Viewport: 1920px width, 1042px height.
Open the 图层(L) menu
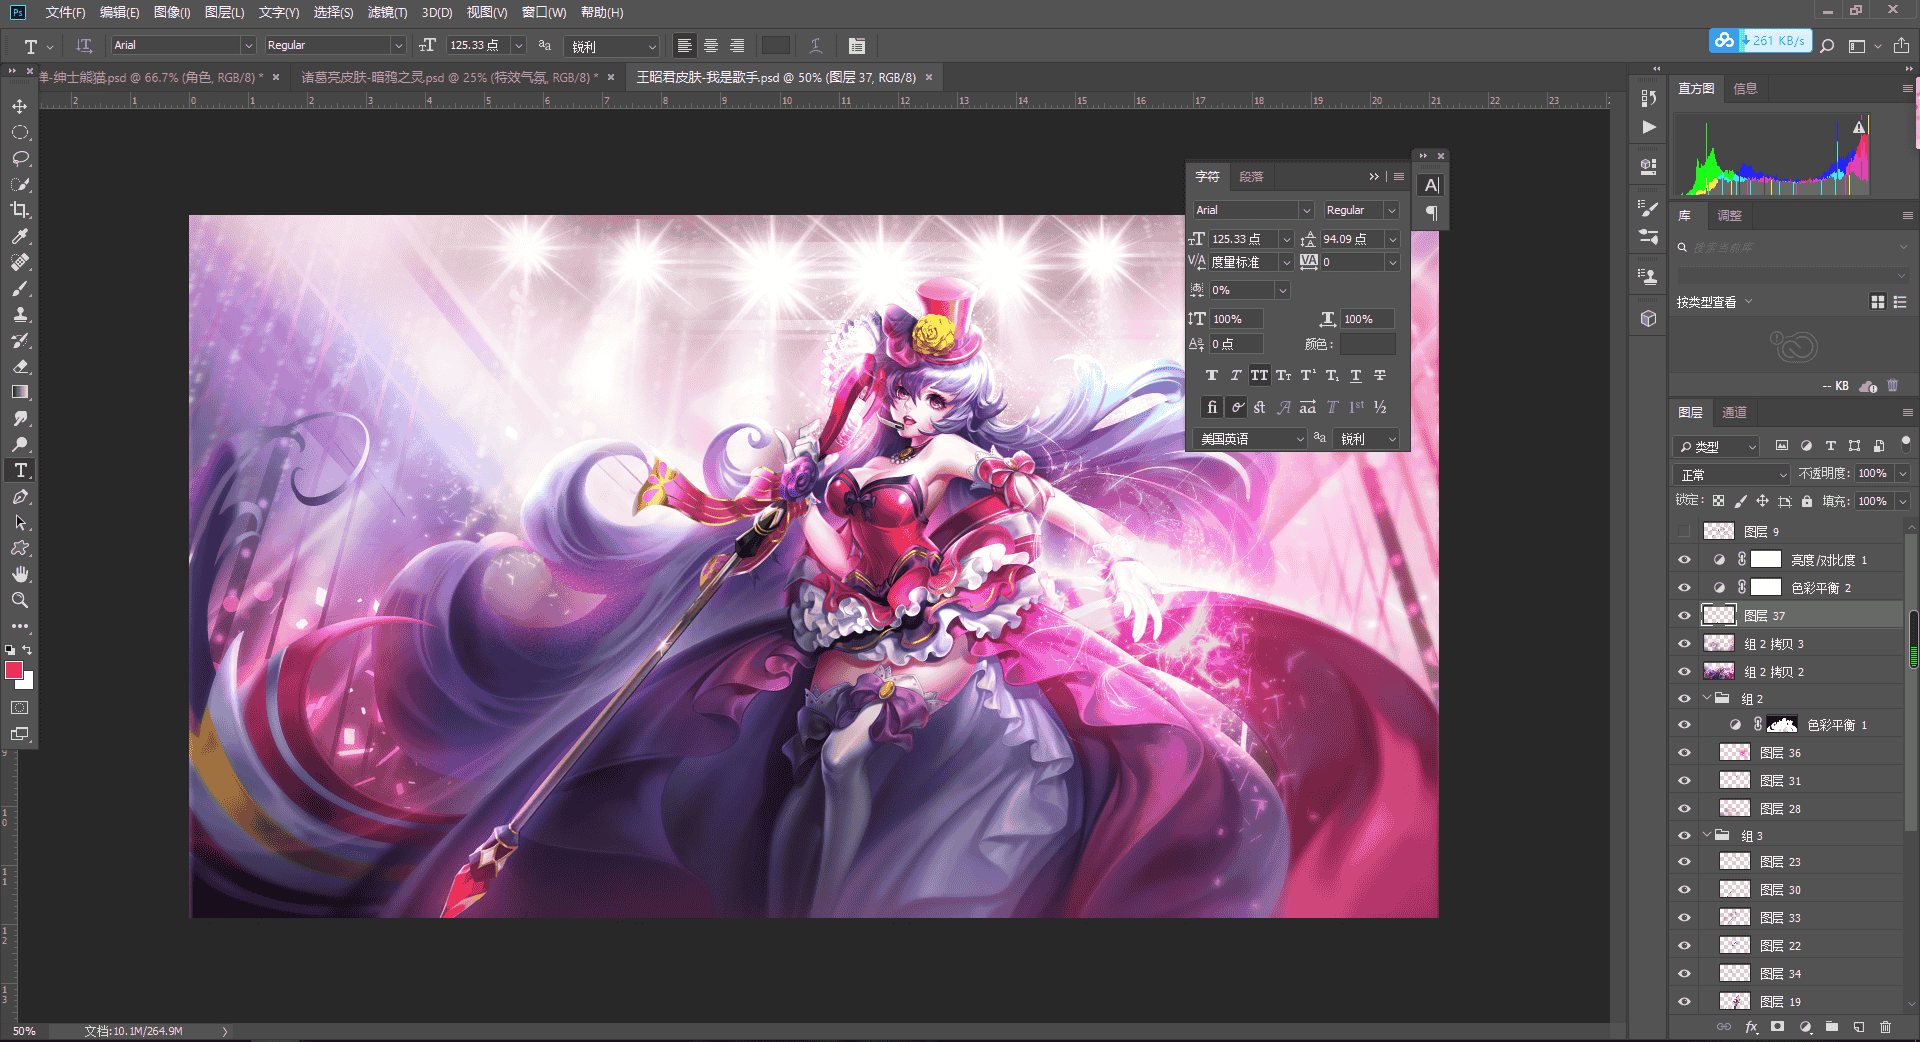pyautogui.click(x=224, y=12)
